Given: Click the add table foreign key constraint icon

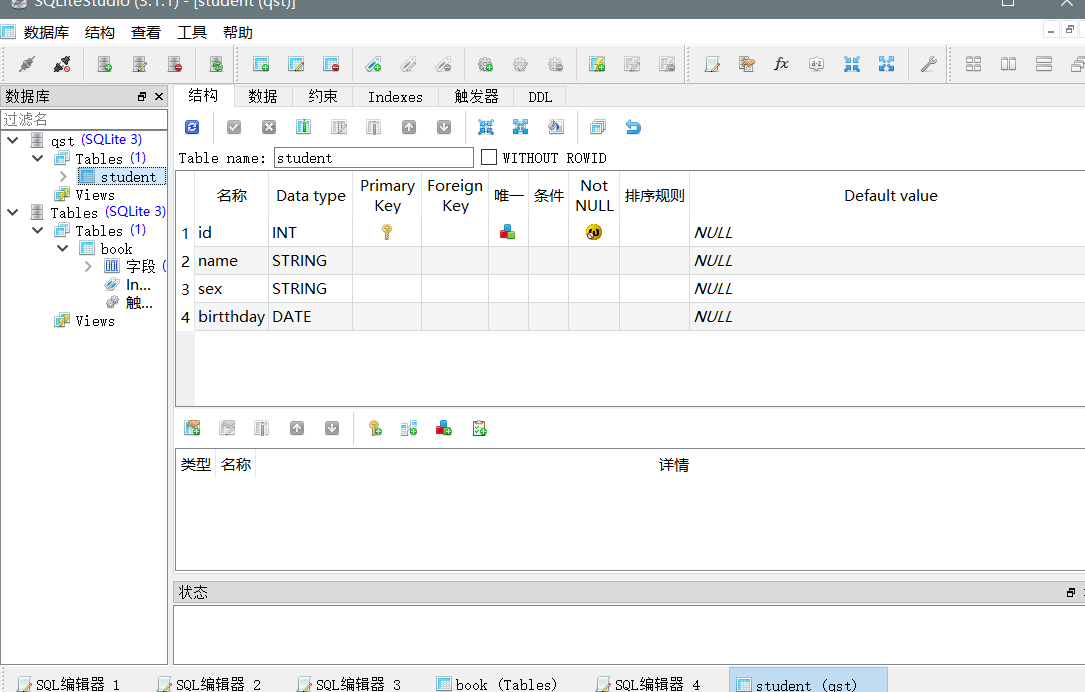Looking at the screenshot, I should tap(409, 429).
